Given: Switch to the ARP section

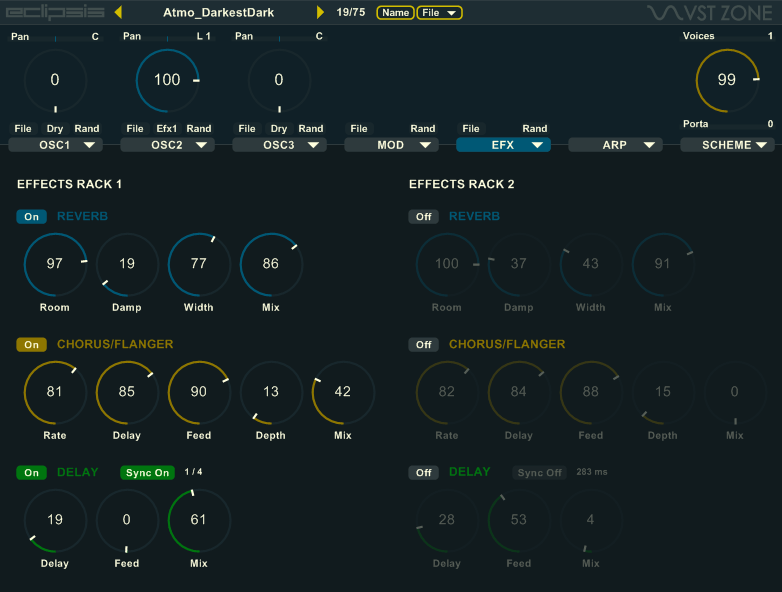Looking at the screenshot, I should [x=615, y=145].
